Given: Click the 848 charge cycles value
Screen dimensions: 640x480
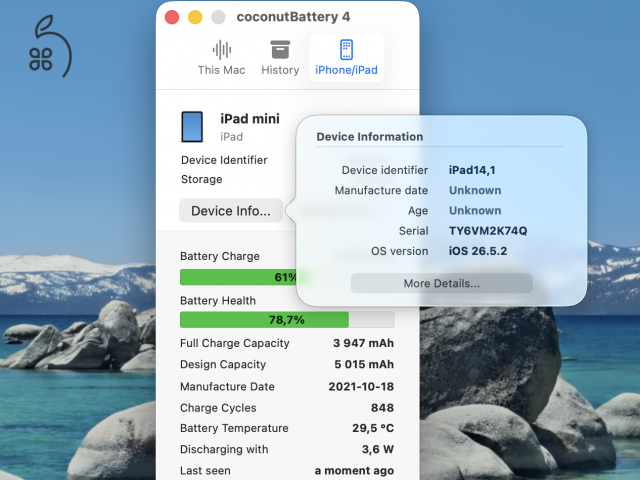Looking at the screenshot, I should 382,408.
